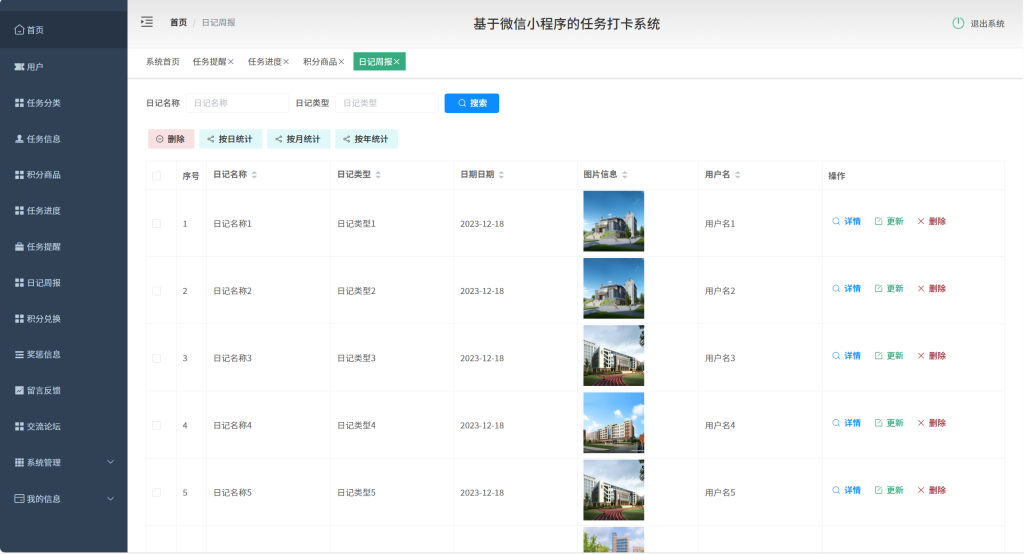
Task: Toggle the select-all header checkbox
Action: [157, 175]
